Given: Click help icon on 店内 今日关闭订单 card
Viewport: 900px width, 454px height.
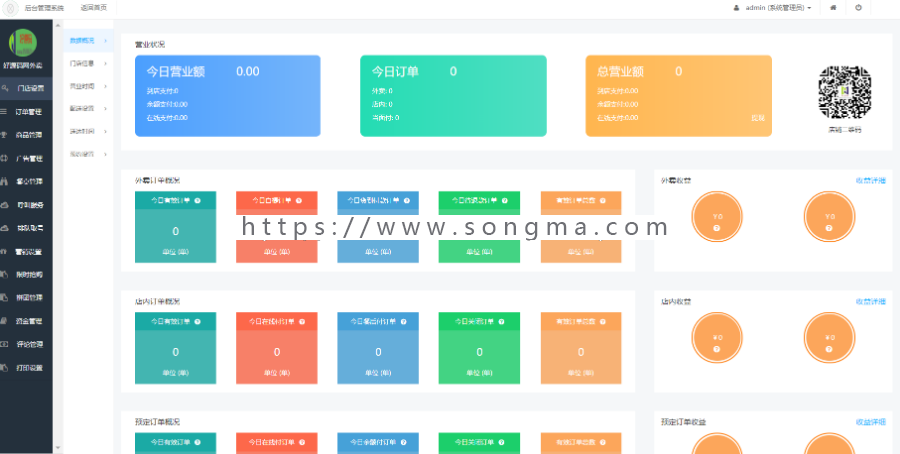Looking at the screenshot, I should [501, 322].
